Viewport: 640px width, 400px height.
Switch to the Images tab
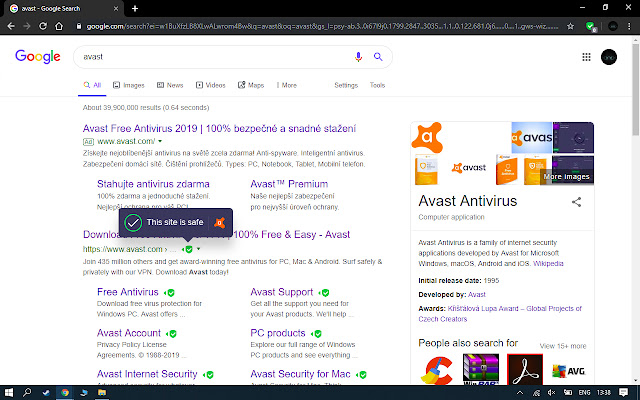129,85
